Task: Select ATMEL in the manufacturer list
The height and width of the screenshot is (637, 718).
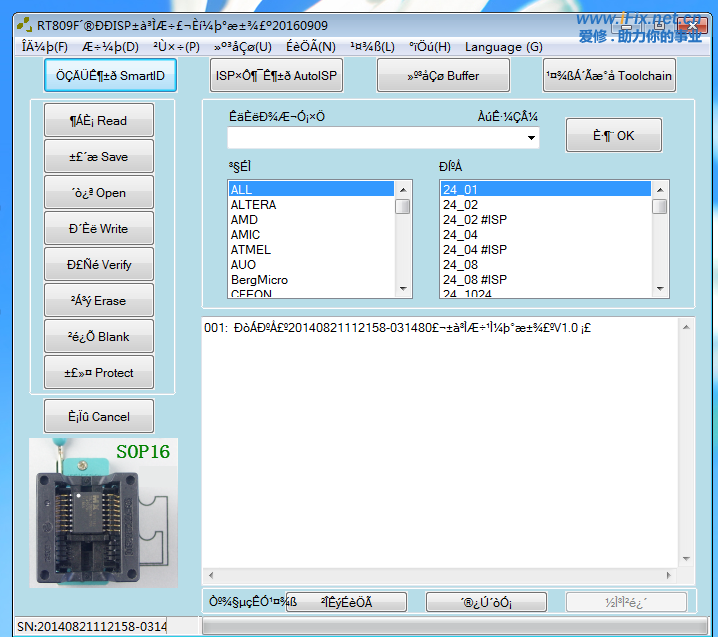Action: [x=250, y=250]
